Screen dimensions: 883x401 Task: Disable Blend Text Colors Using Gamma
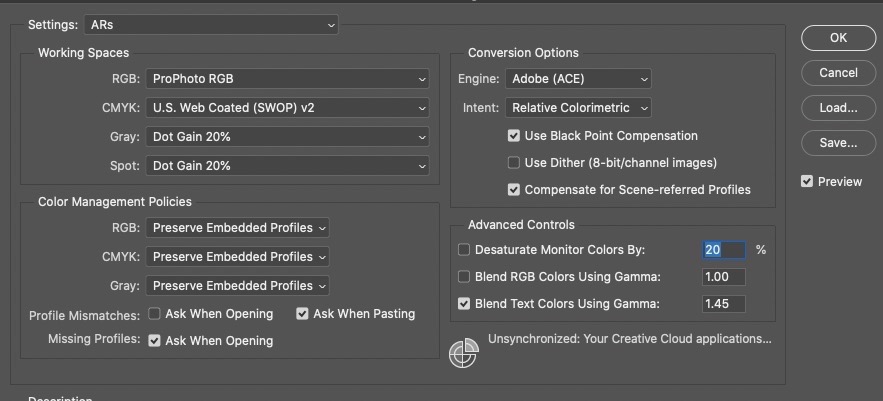tap(464, 304)
